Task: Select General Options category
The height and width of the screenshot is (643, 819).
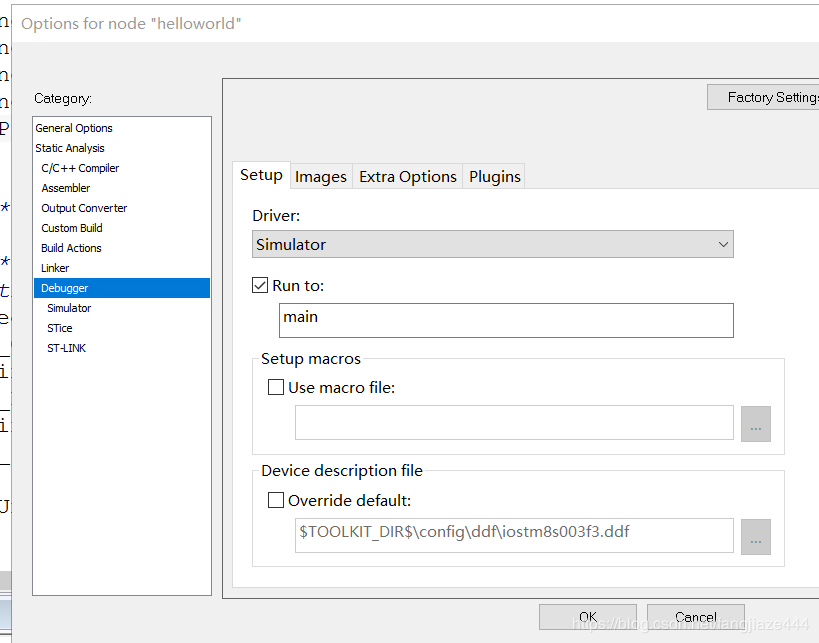Action: click(x=74, y=128)
